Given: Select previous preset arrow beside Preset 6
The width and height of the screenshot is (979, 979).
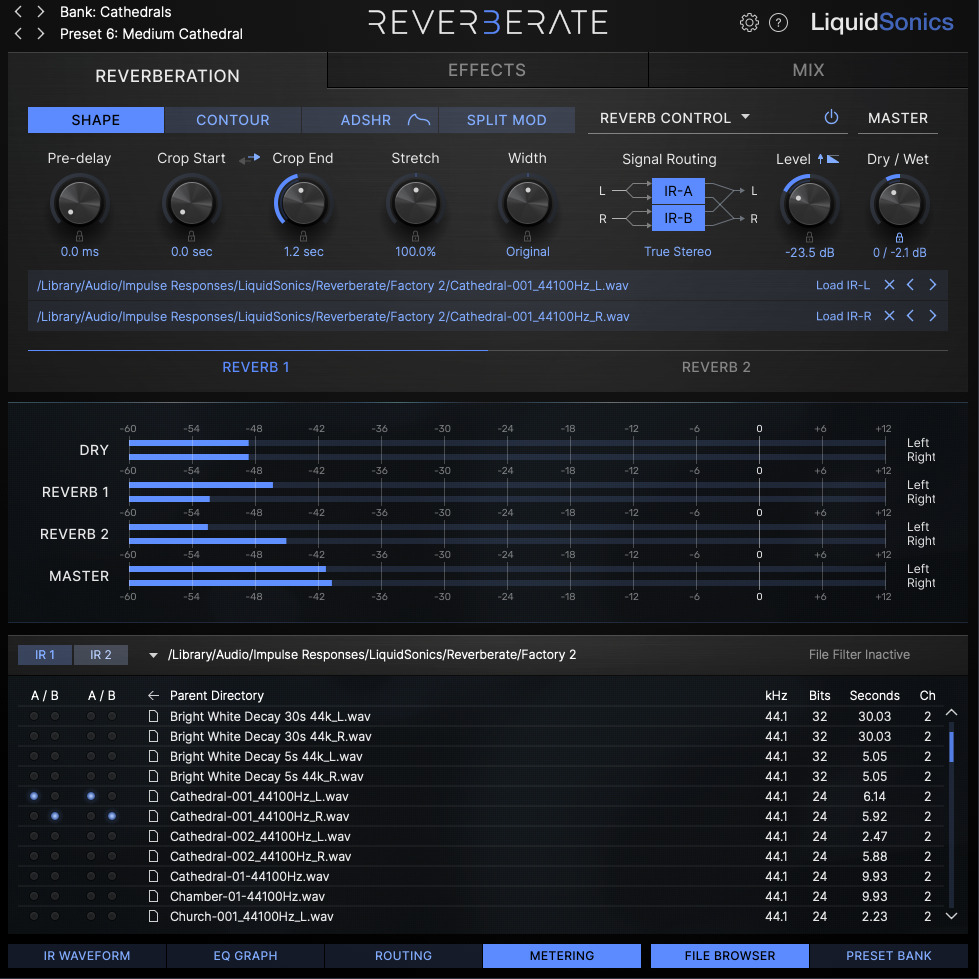Looking at the screenshot, I should [19, 33].
